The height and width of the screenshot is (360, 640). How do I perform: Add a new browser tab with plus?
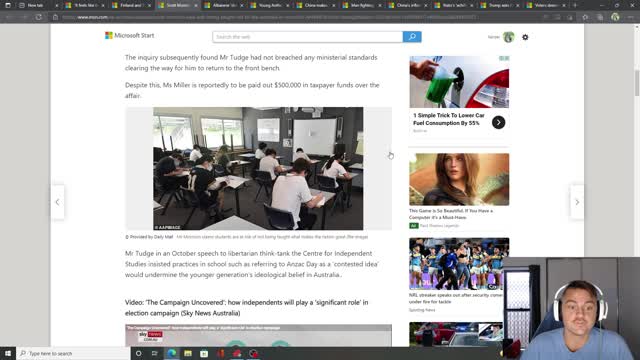(575, 5)
